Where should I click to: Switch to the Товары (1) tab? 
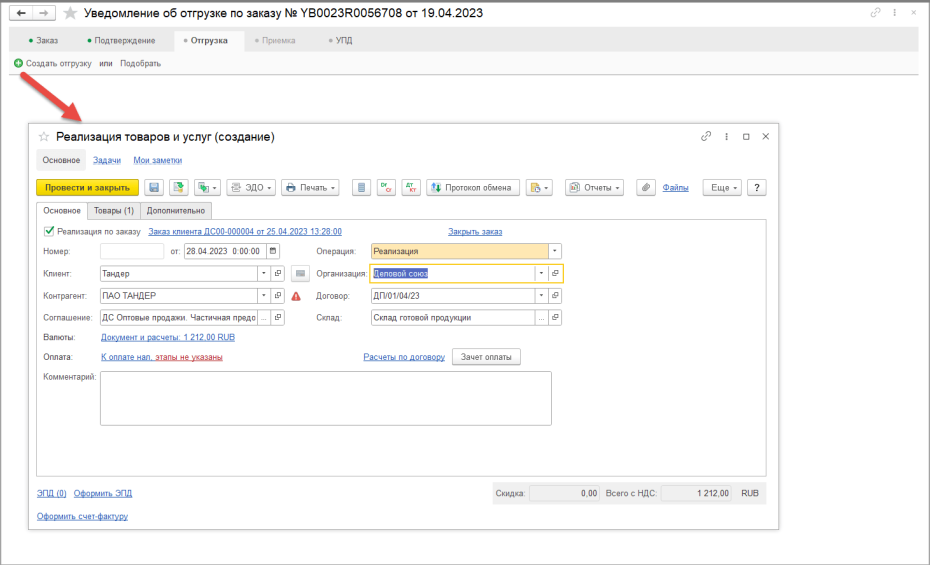(114, 210)
